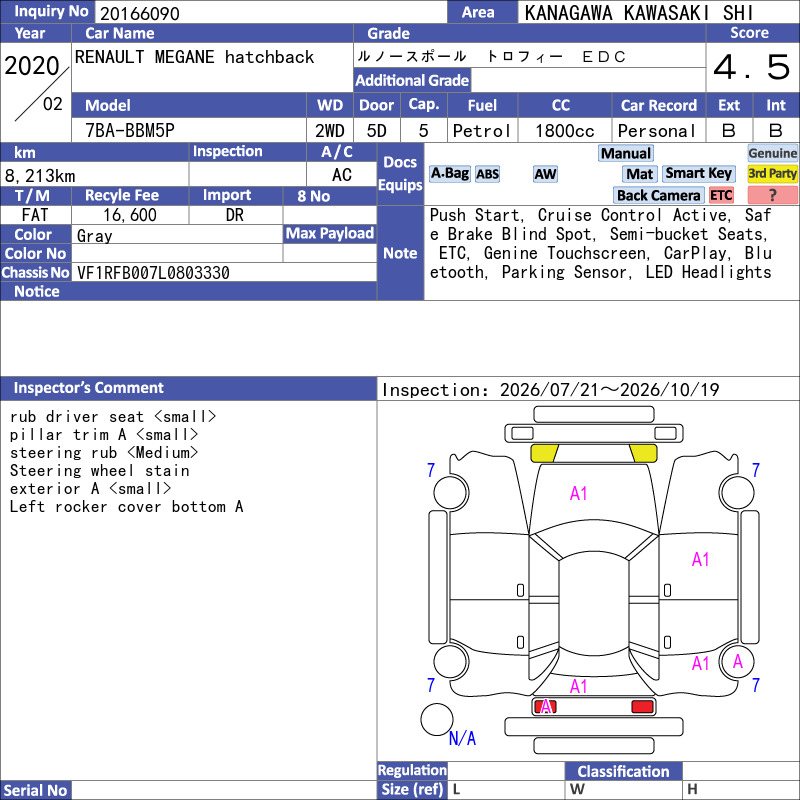Click the red ETC badge

pos(721,195)
